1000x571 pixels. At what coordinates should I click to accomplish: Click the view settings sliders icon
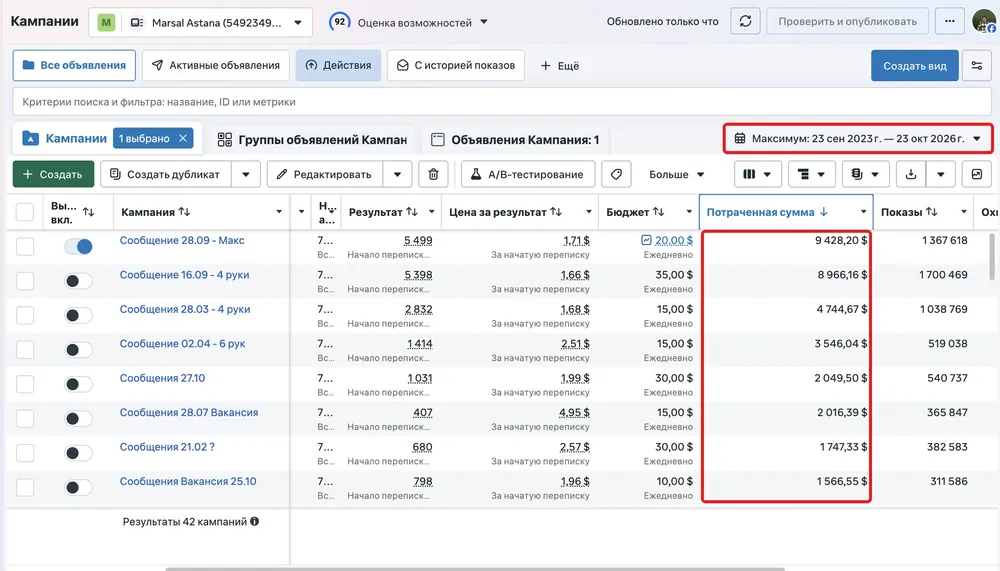(976, 66)
